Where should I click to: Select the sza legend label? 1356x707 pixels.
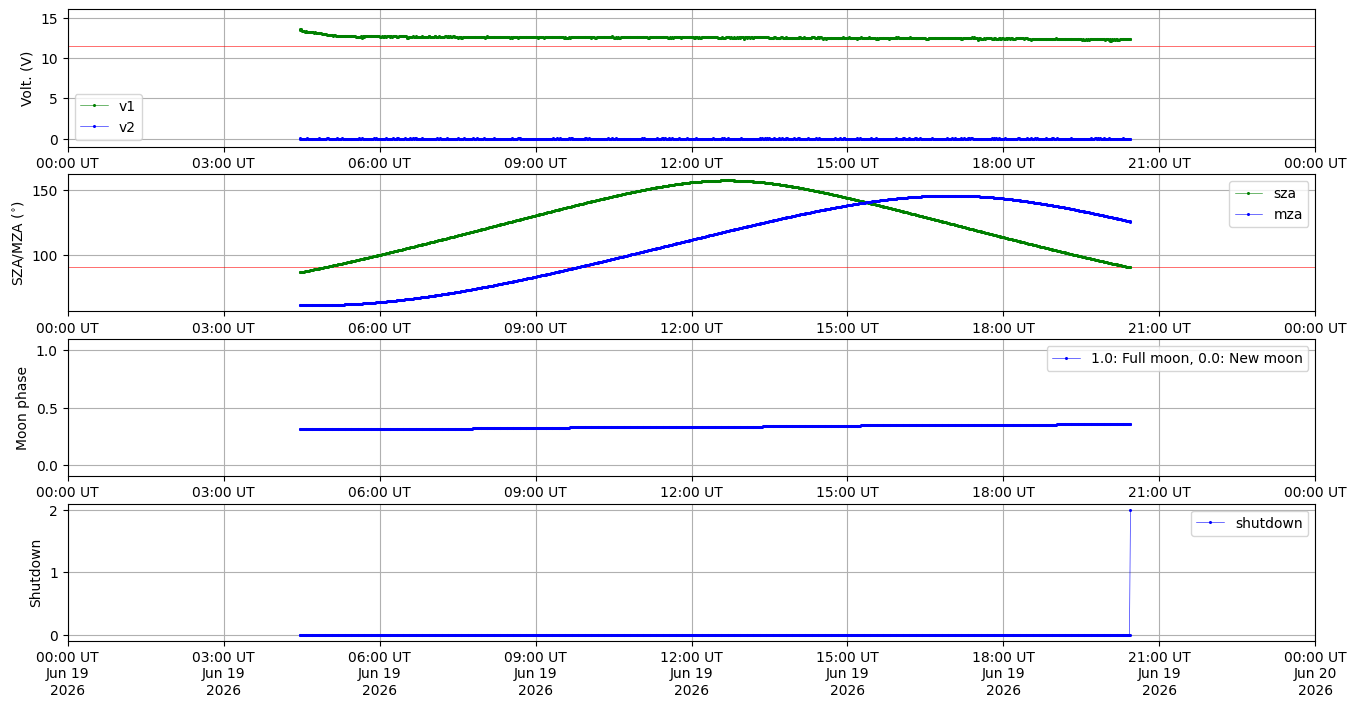pos(1284,194)
